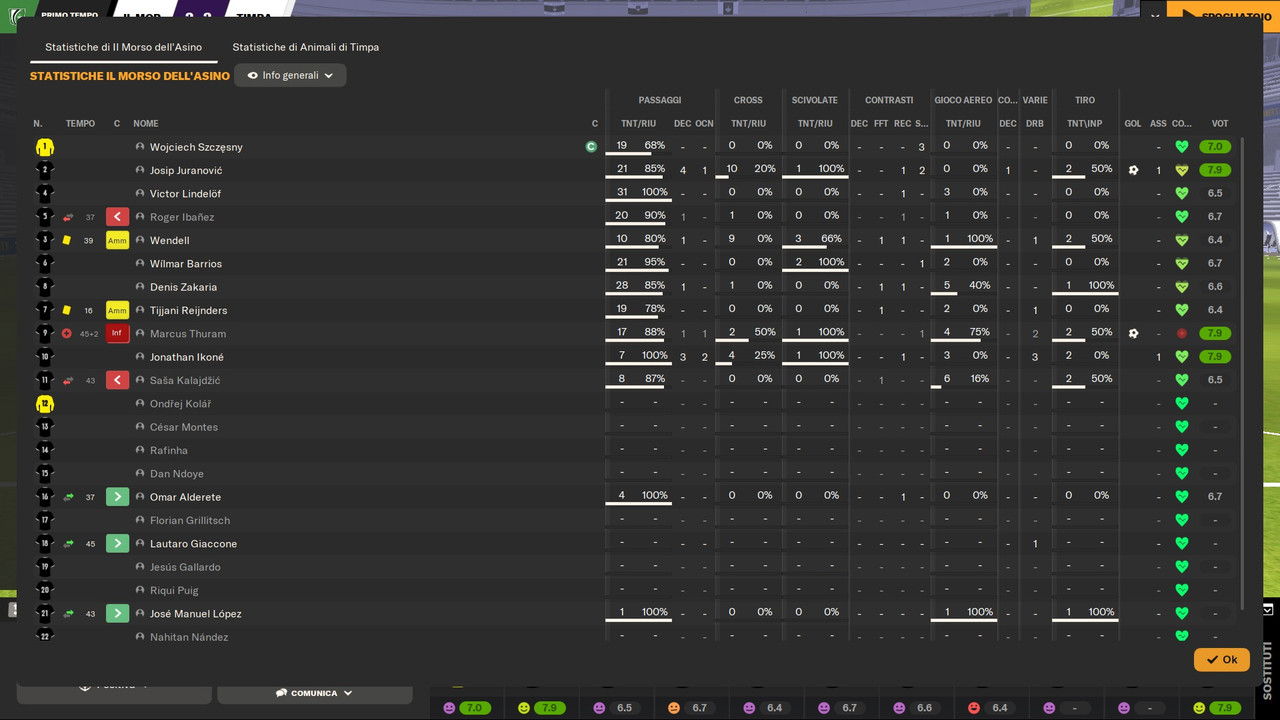The image size is (1280, 720).
Task: Click the captain badge next to Szczęsny
Action: pos(591,147)
